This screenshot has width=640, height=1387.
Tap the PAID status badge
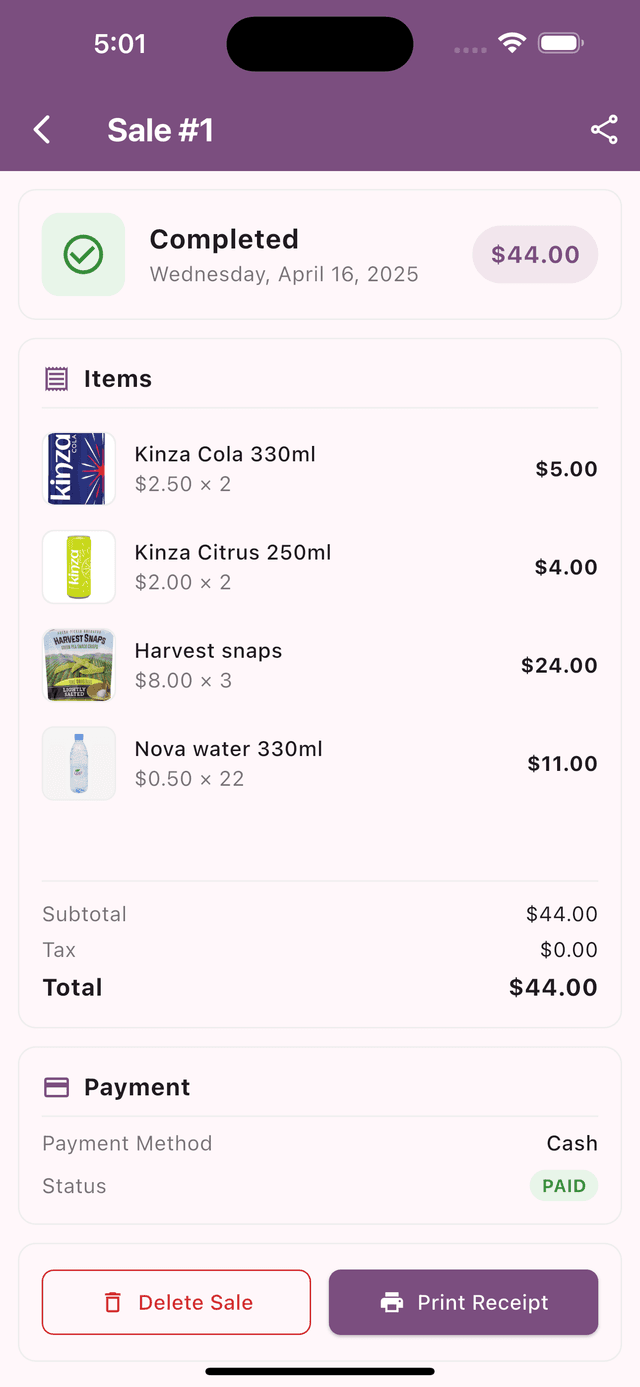coord(564,1186)
